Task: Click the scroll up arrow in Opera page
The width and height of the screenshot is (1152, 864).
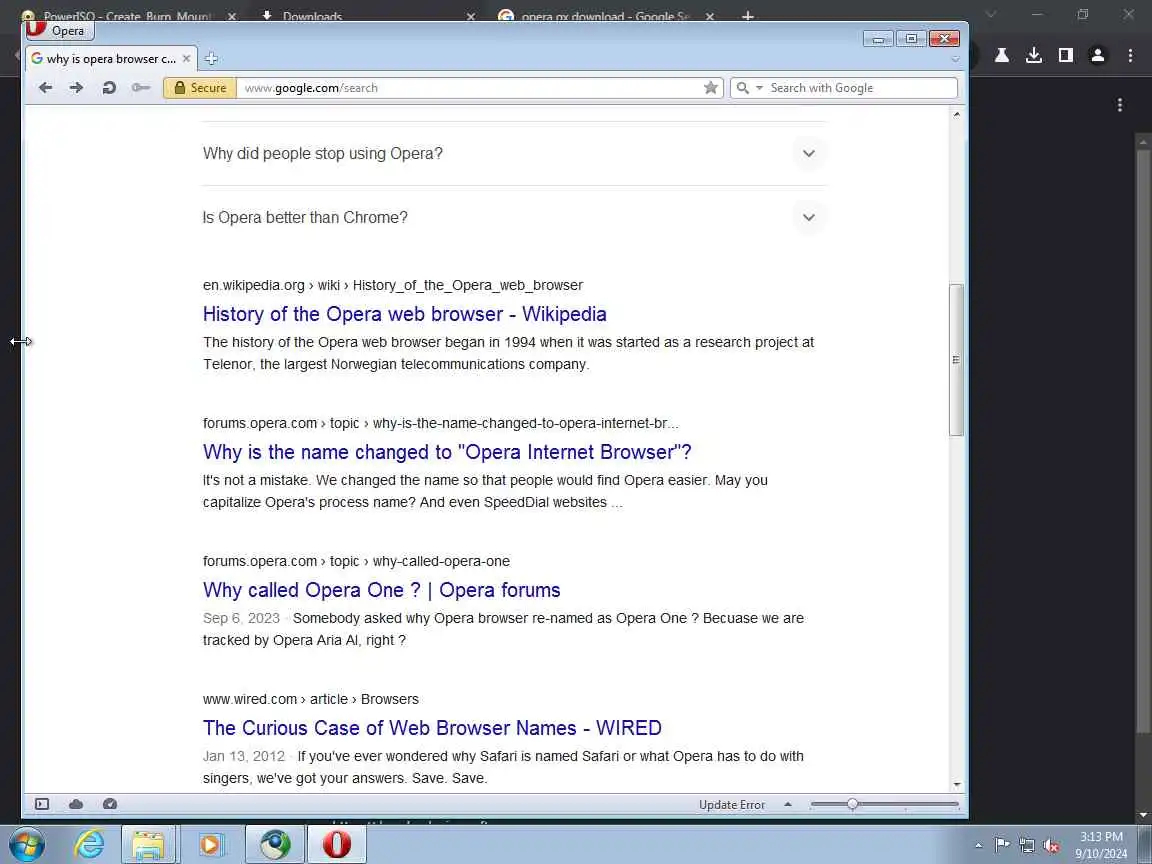Action: [x=956, y=114]
